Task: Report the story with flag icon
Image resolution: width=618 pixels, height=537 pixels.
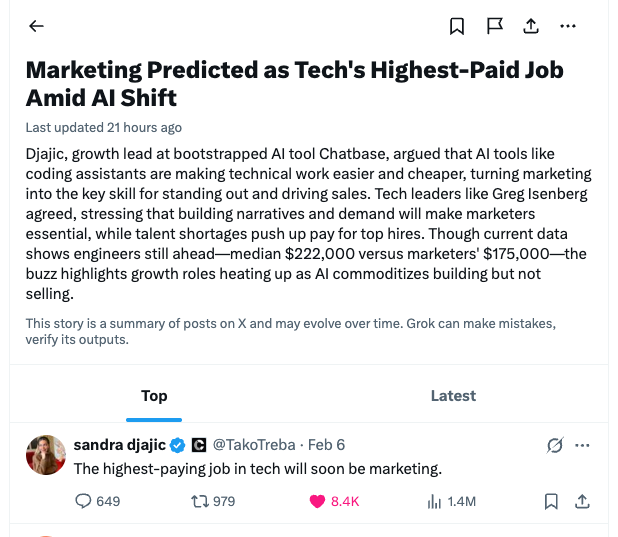Action: [494, 26]
